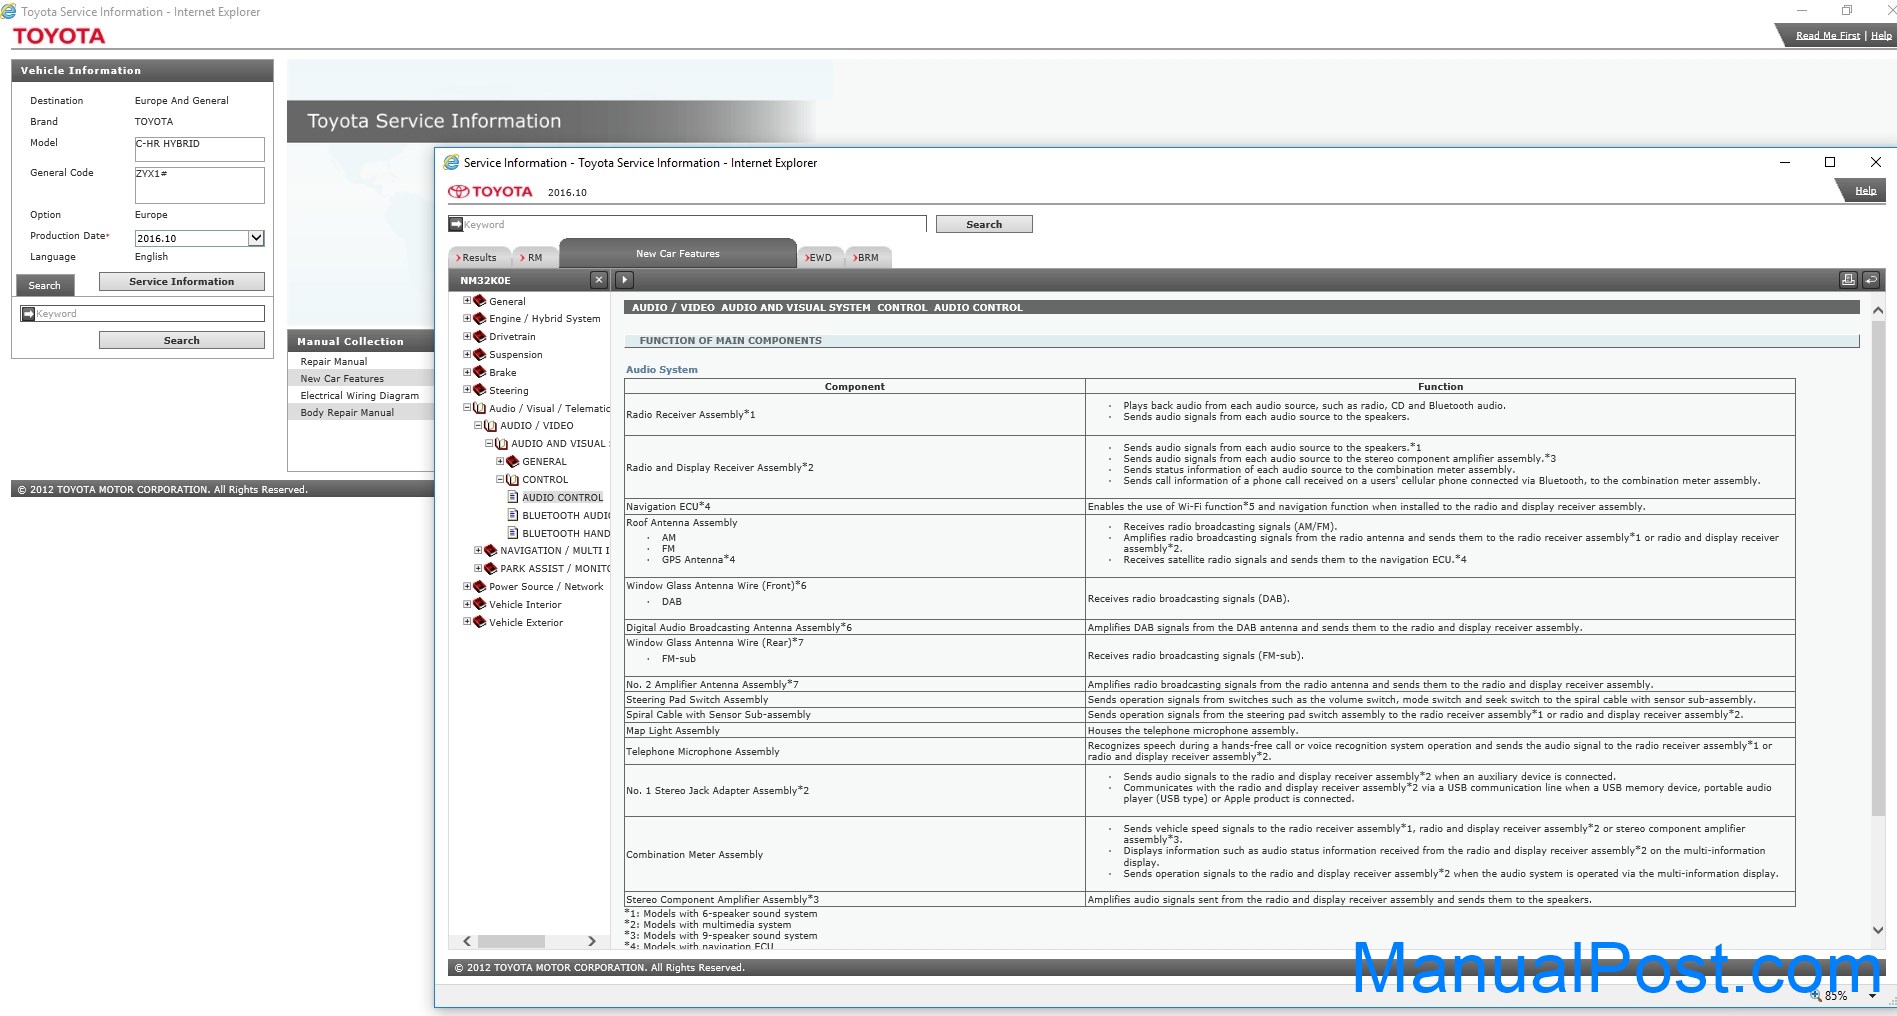The width and height of the screenshot is (1897, 1016).
Task: Select the GENERAL tree item under AUDIO AND VISUAL
Action: tap(544, 461)
